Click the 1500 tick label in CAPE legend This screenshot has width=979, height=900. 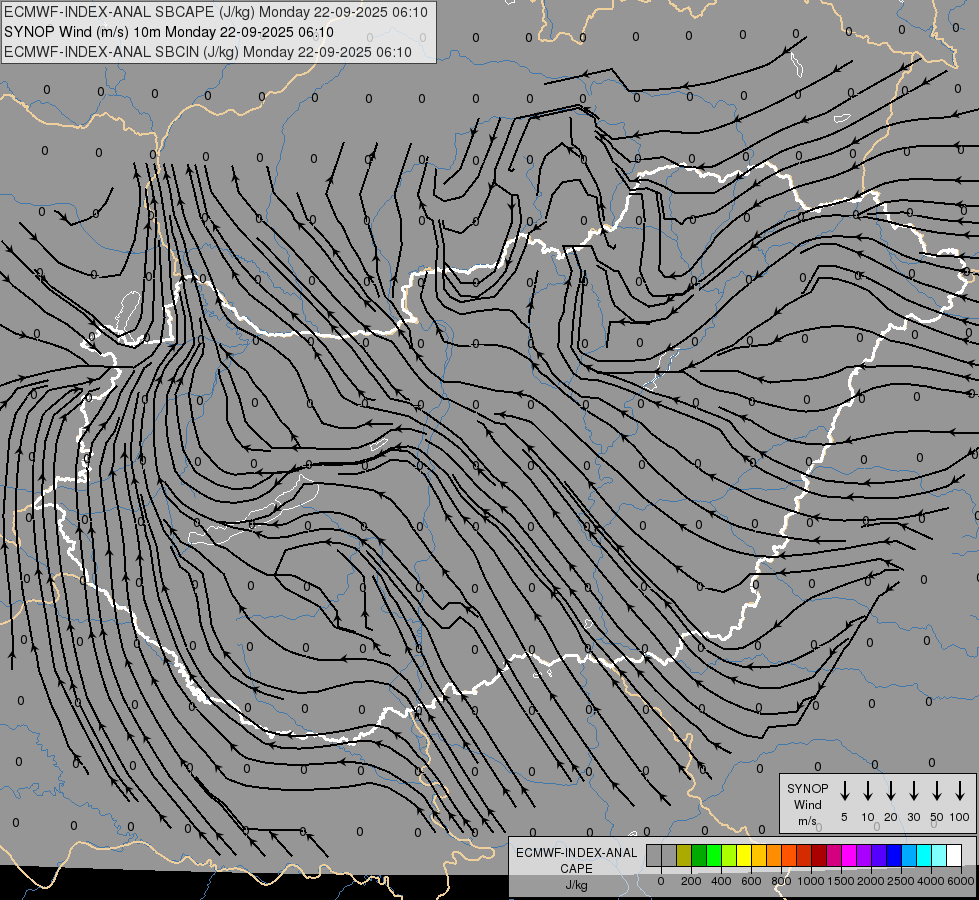point(840,881)
